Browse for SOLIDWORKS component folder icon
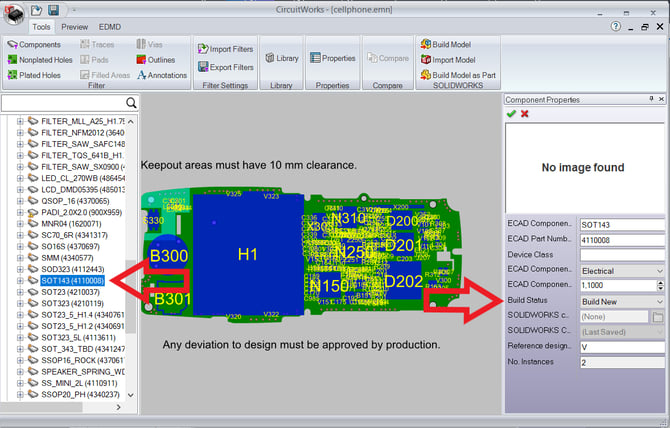 click(x=658, y=317)
